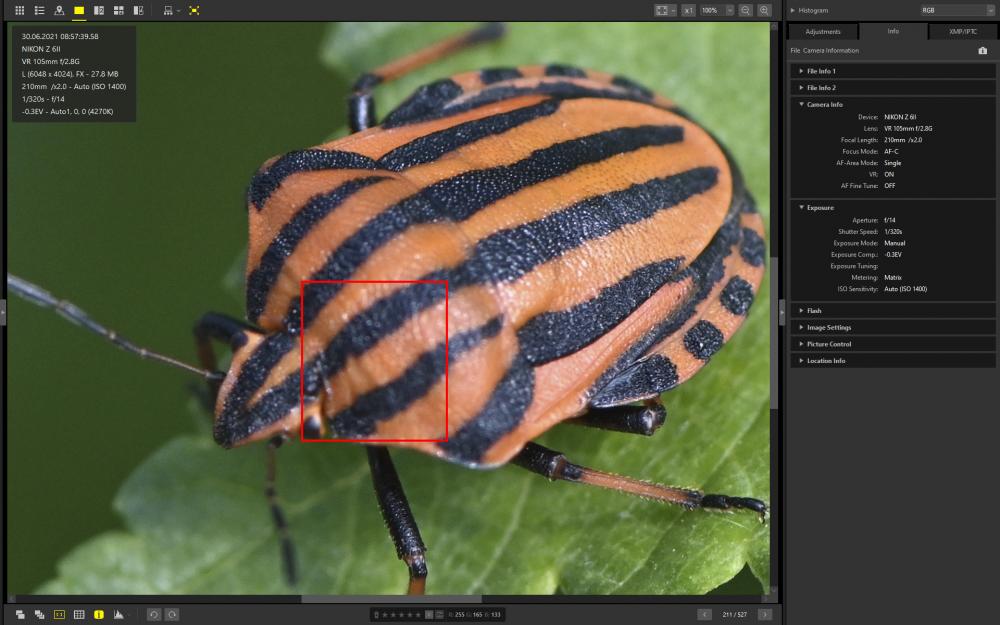Expand the Location Info section
This screenshot has height=625, width=1000.
(893, 360)
